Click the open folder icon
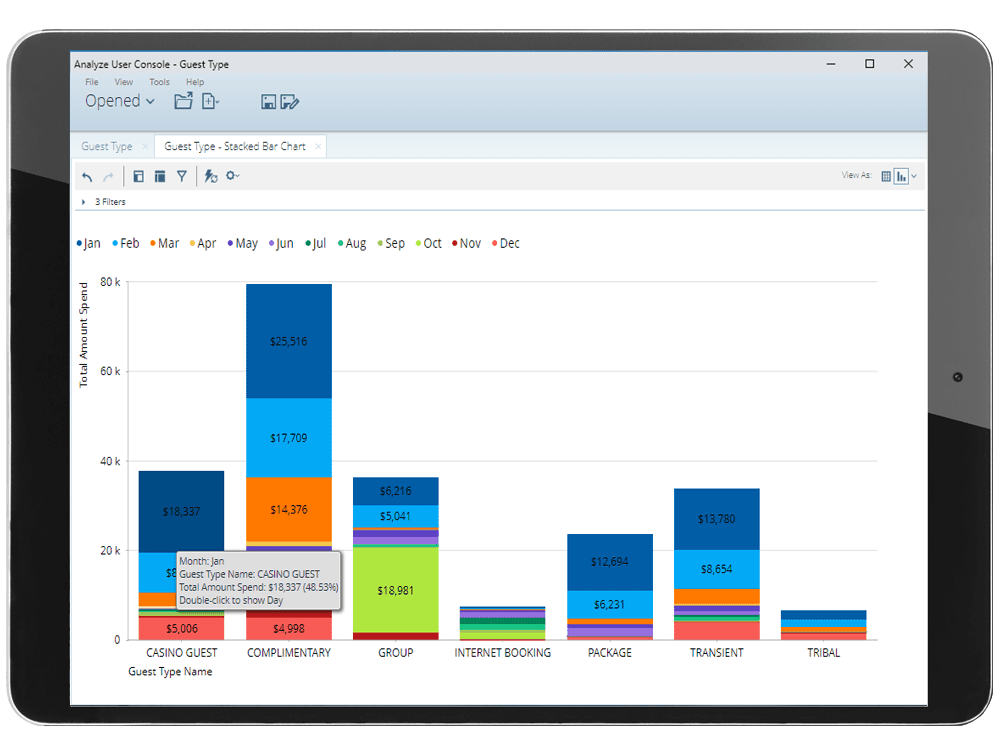 click(183, 101)
